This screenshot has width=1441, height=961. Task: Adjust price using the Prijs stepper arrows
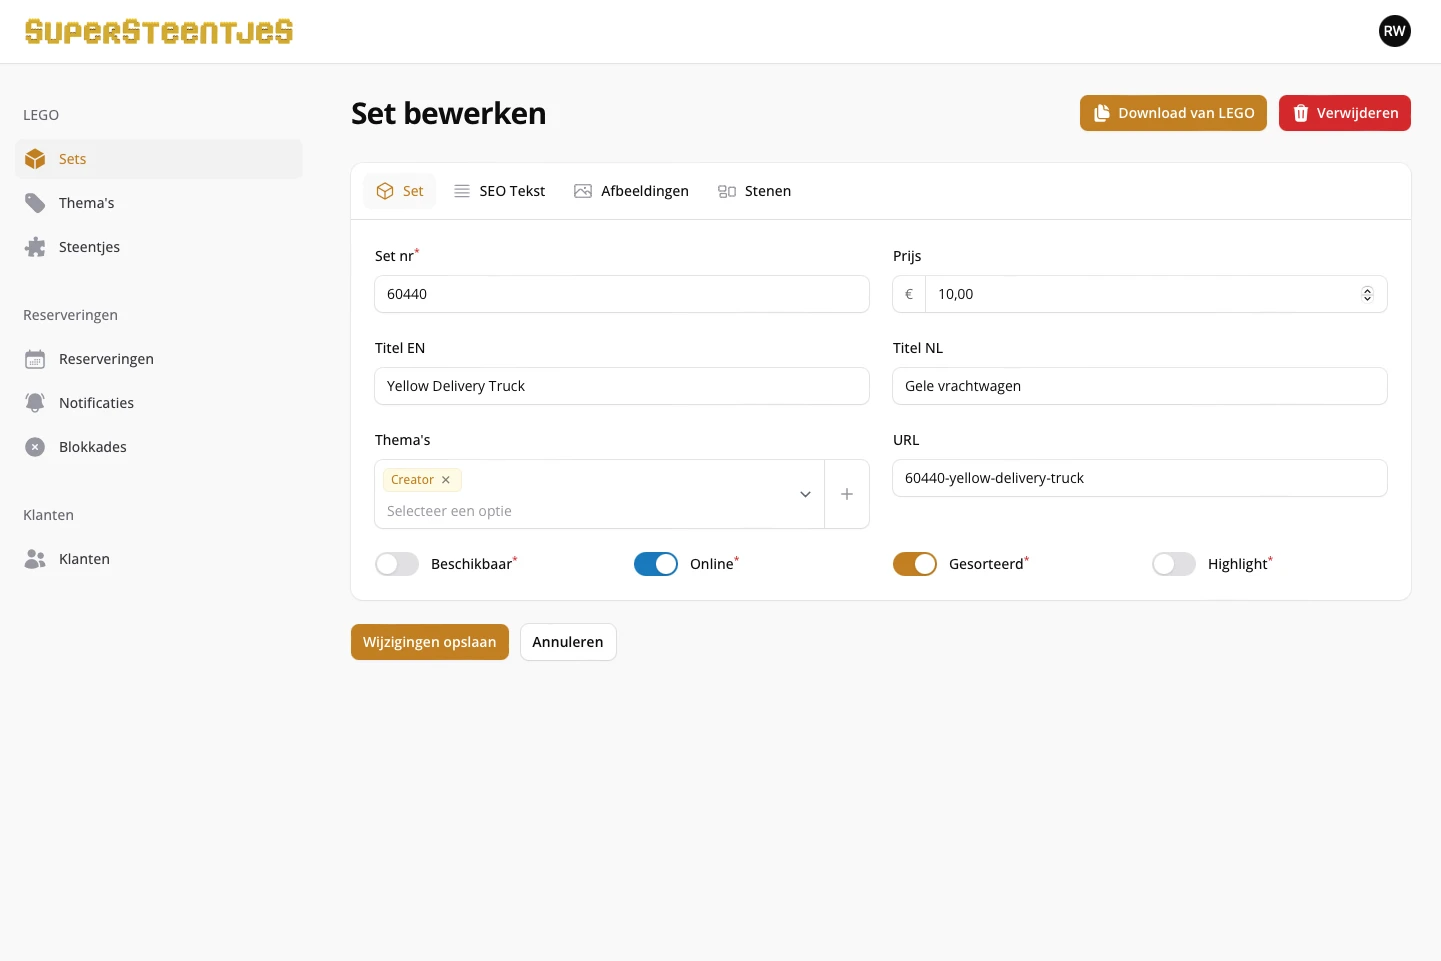(1367, 294)
